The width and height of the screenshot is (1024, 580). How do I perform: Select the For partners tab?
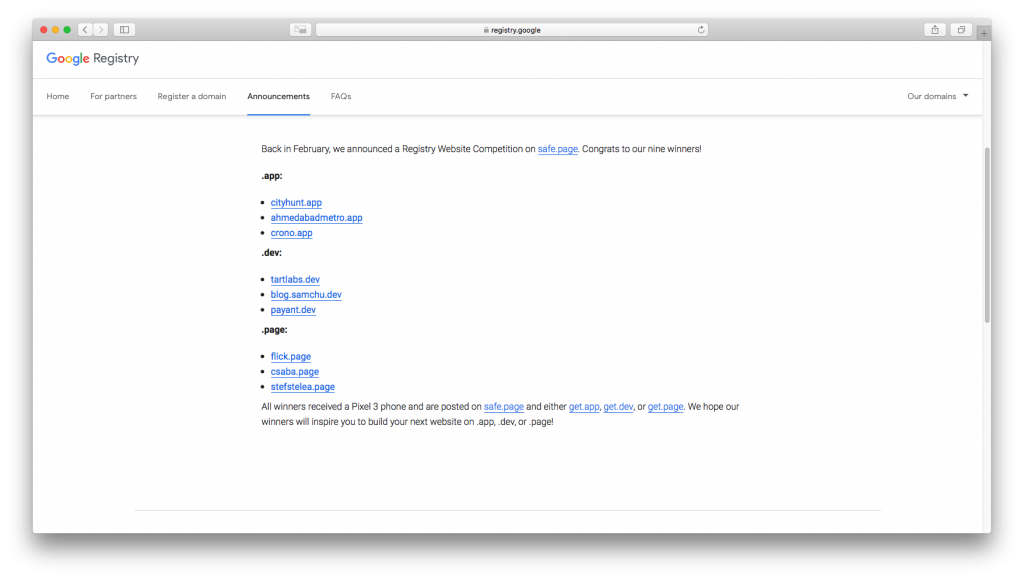click(114, 96)
